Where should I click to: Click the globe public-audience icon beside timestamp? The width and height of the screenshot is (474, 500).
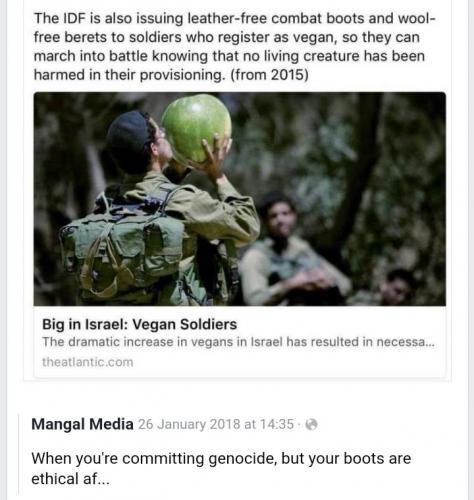pos(311,424)
